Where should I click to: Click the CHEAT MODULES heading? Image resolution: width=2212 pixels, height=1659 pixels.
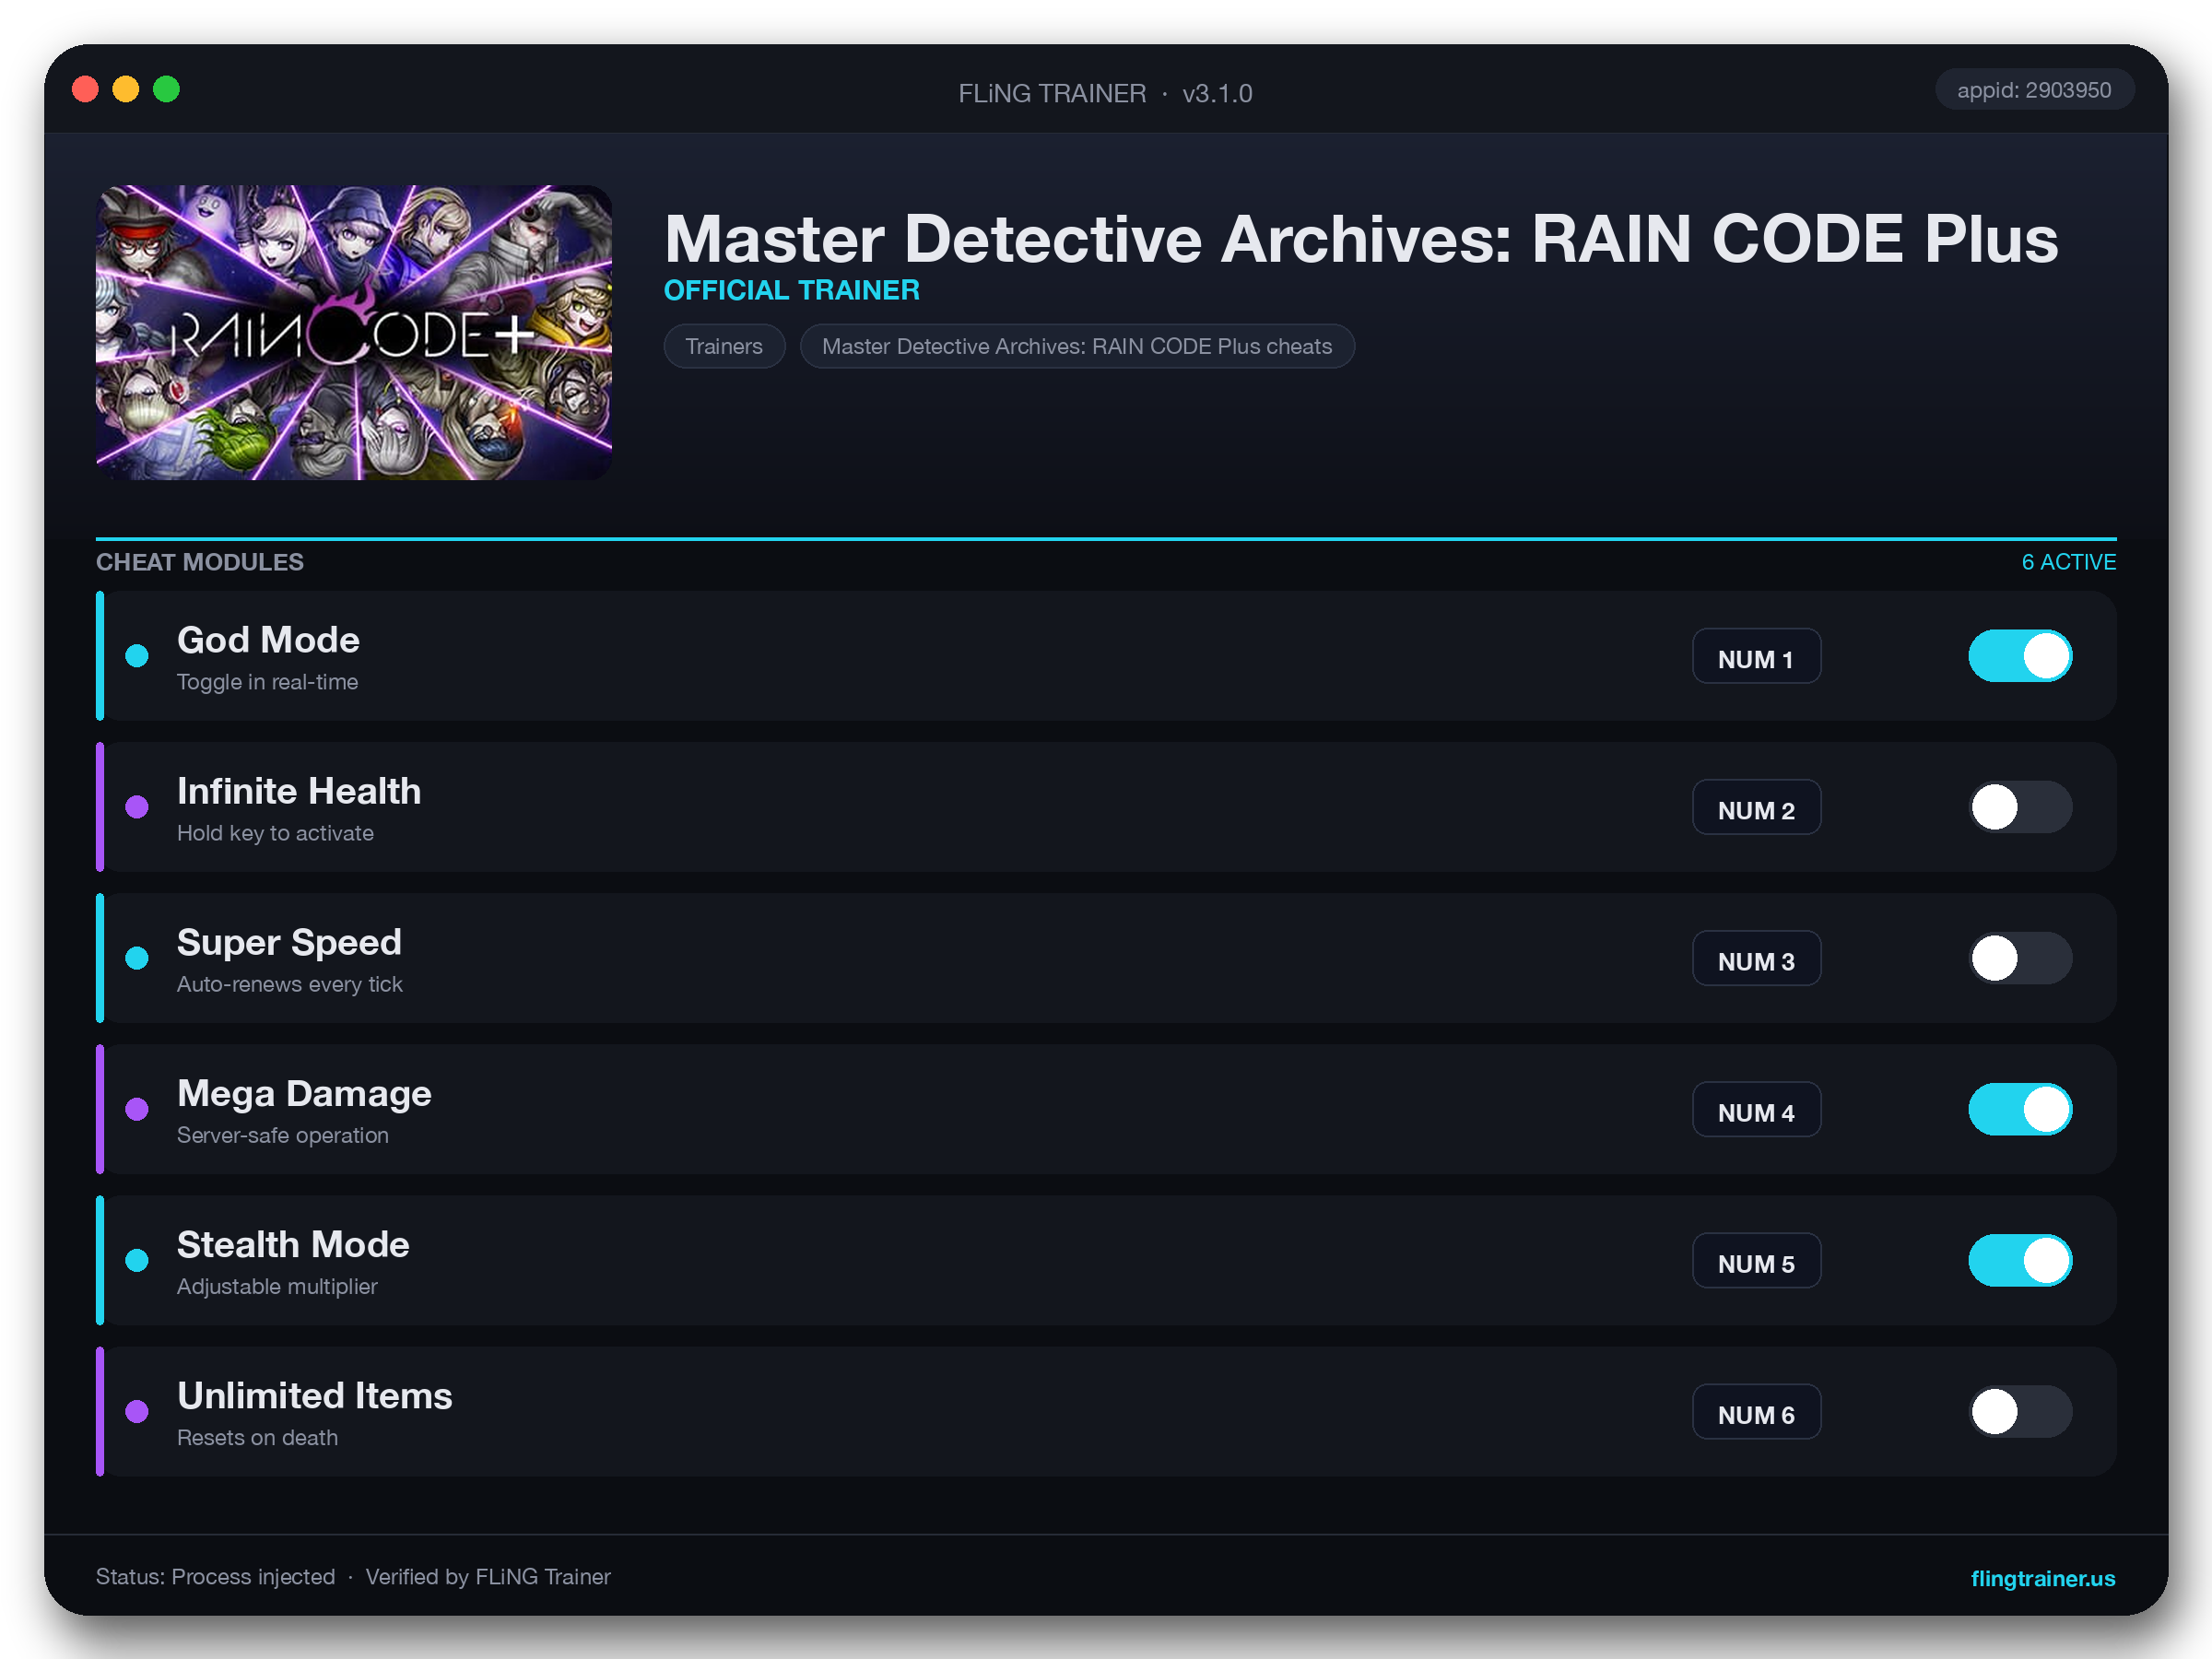[x=200, y=562]
